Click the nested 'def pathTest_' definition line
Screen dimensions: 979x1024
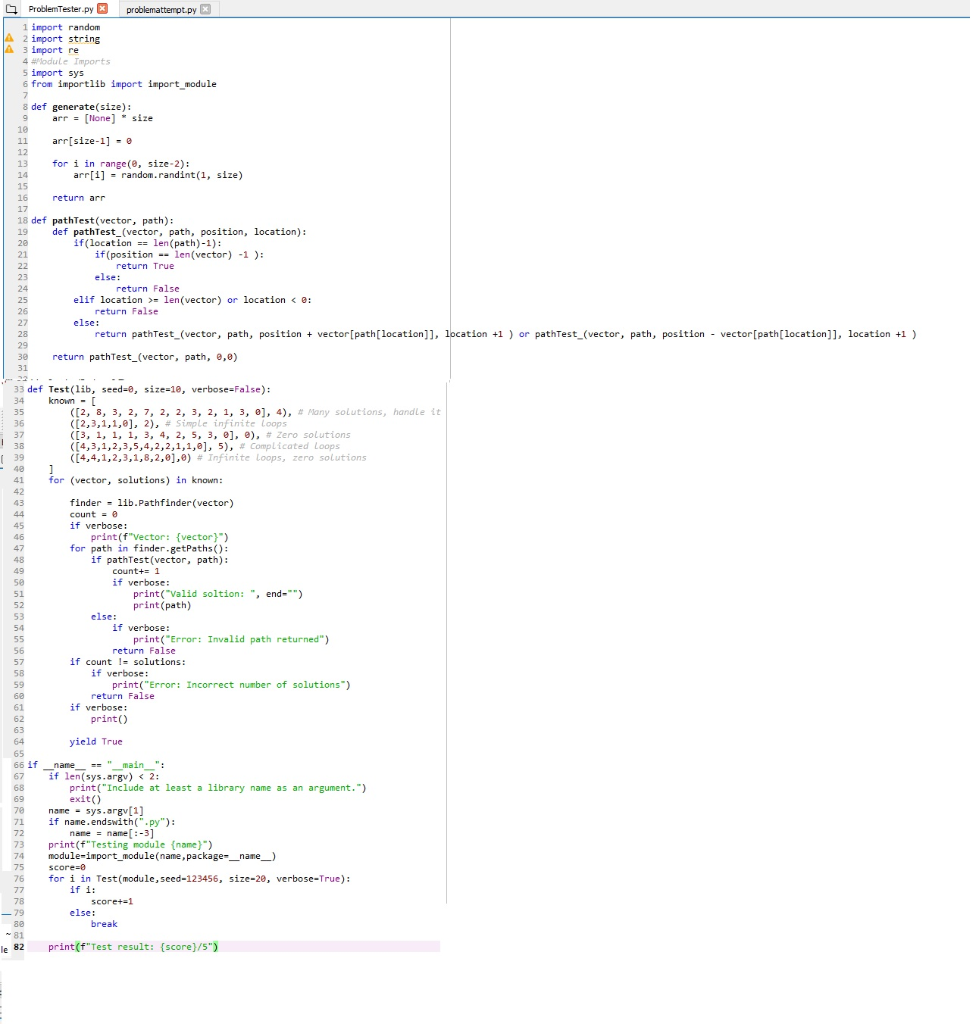[180, 232]
